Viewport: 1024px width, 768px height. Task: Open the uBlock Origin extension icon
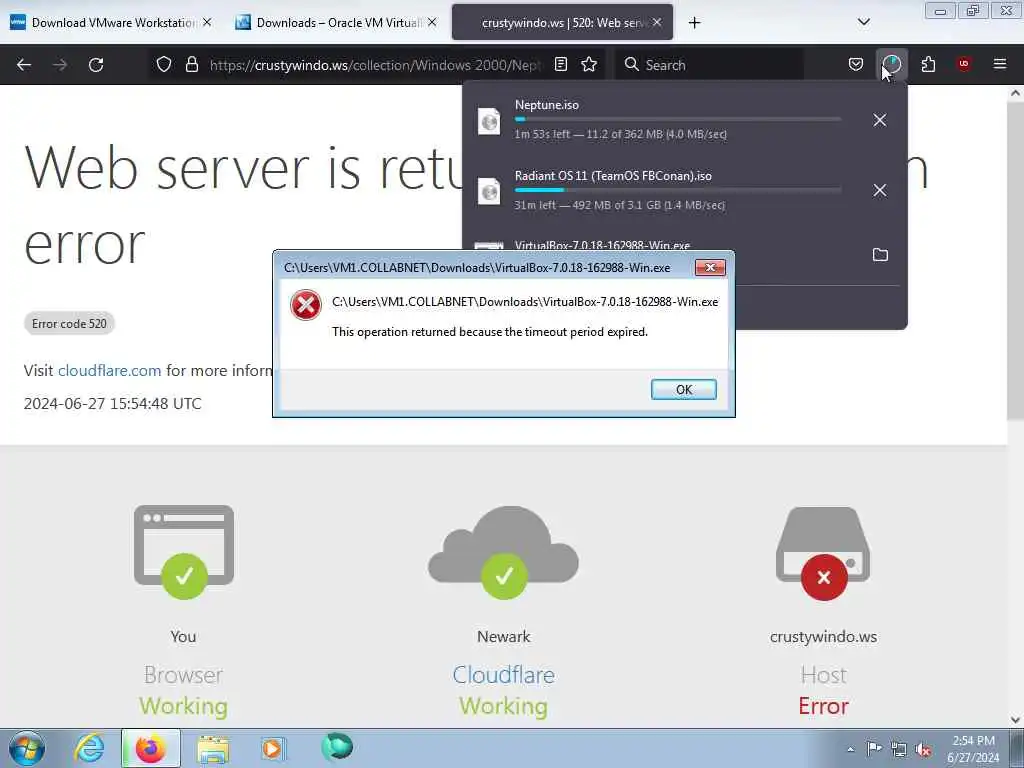point(963,64)
